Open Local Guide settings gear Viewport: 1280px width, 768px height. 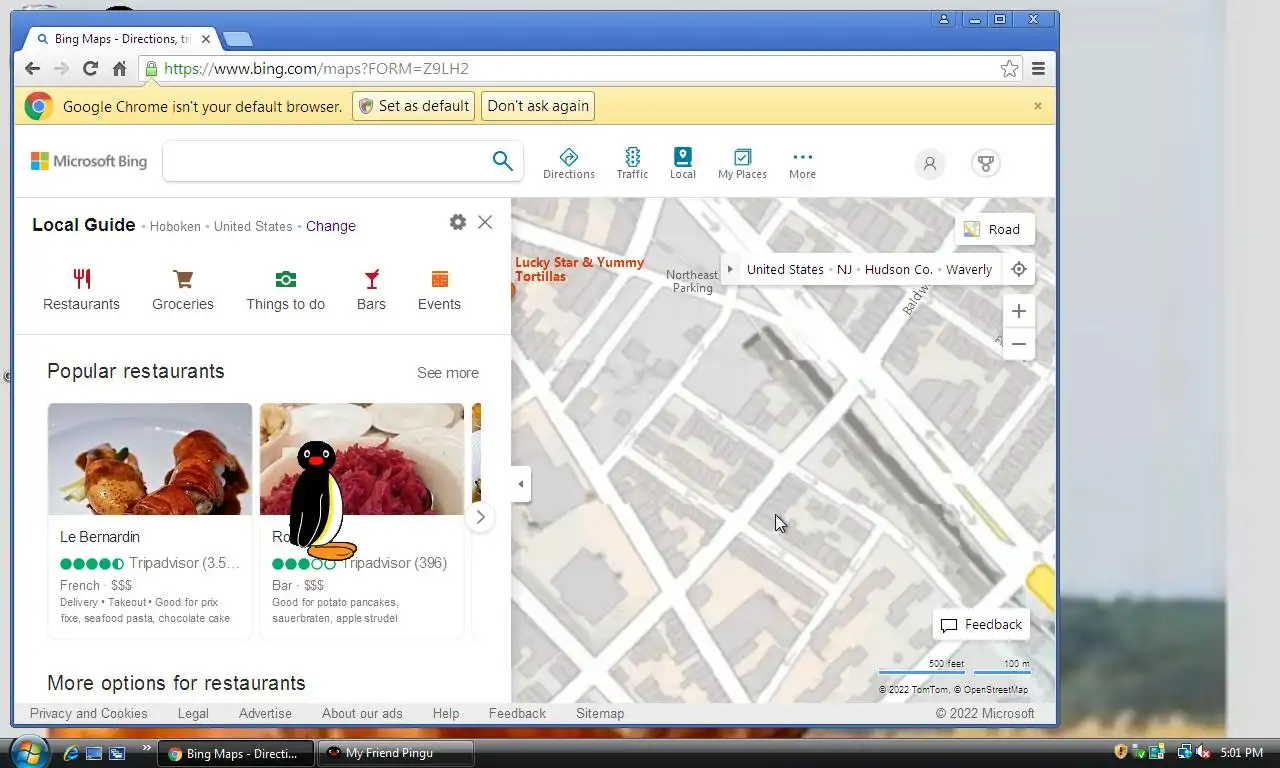point(458,222)
